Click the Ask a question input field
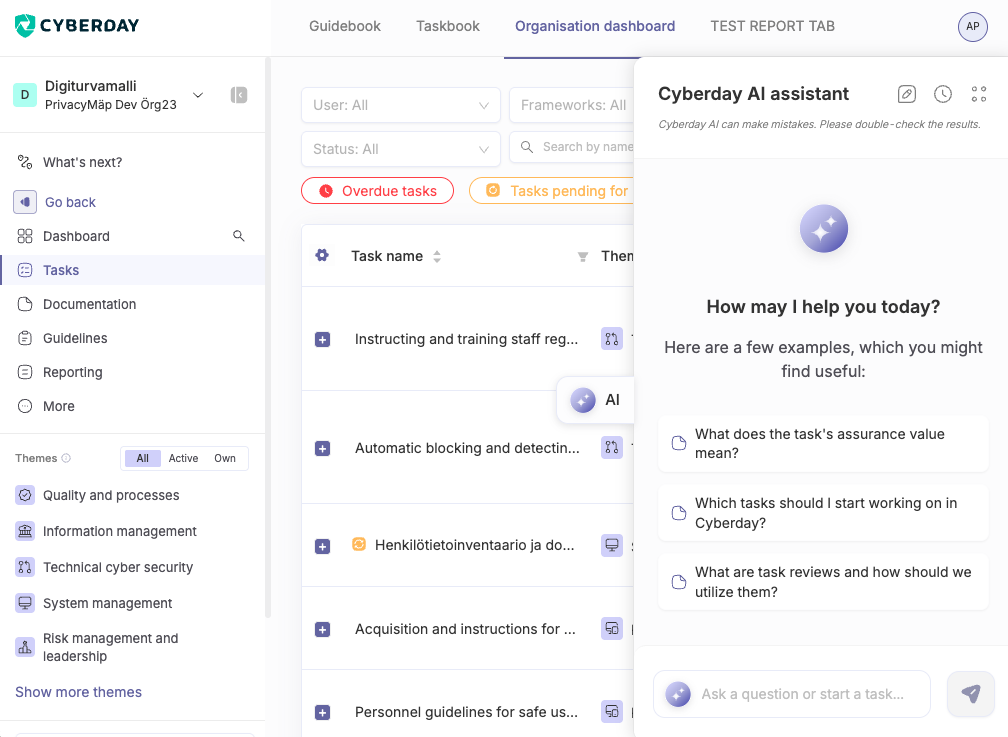Image resolution: width=1008 pixels, height=737 pixels. [x=792, y=694]
